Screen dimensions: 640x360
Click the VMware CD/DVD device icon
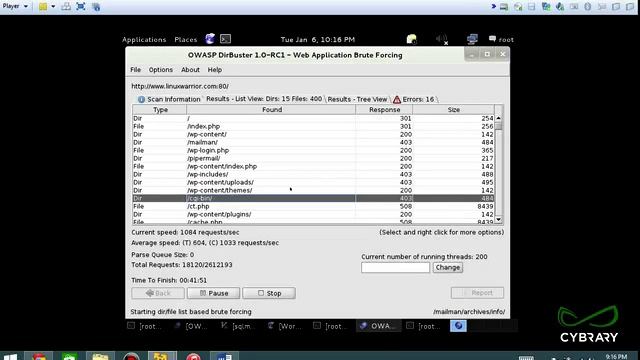click(518, 7)
